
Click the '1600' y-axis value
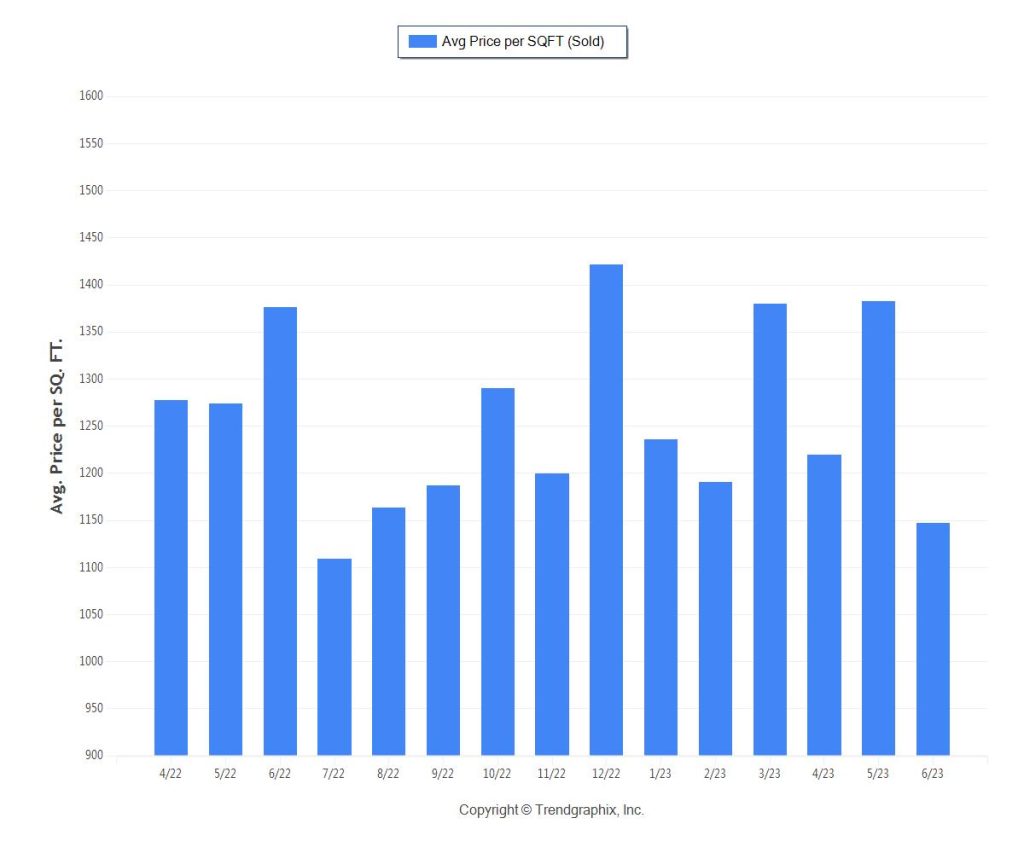coord(91,95)
